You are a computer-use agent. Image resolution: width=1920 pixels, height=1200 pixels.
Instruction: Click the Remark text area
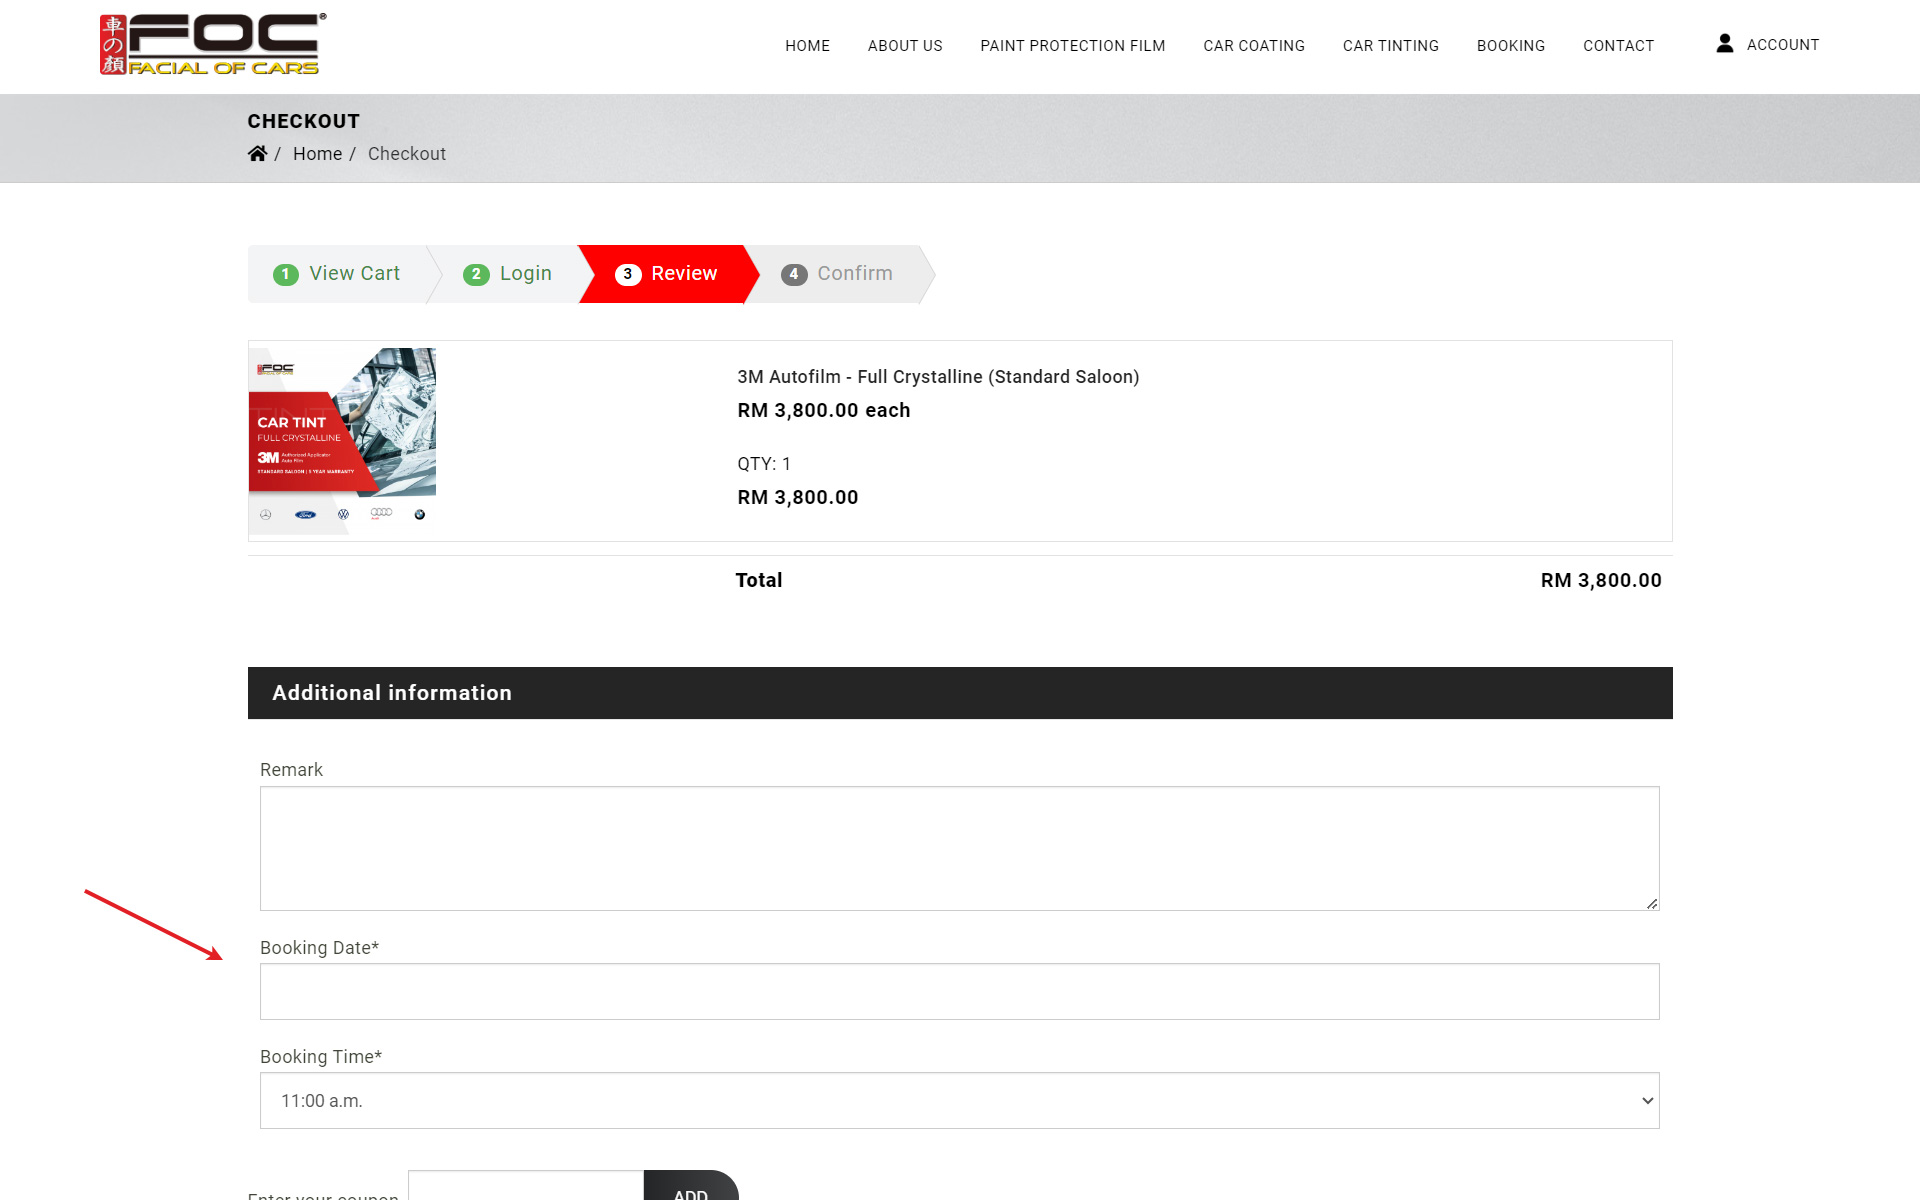(958, 847)
